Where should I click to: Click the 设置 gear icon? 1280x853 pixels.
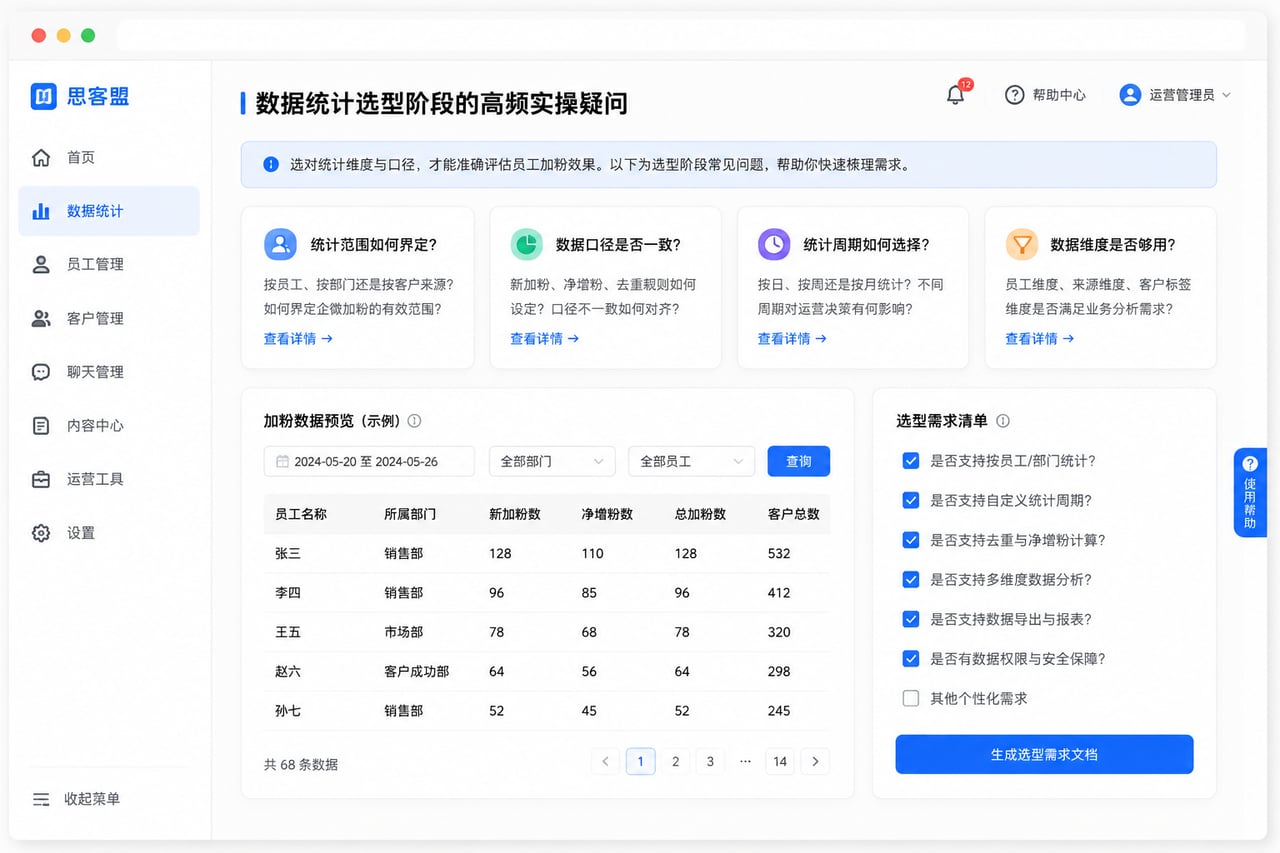pos(41,533)
